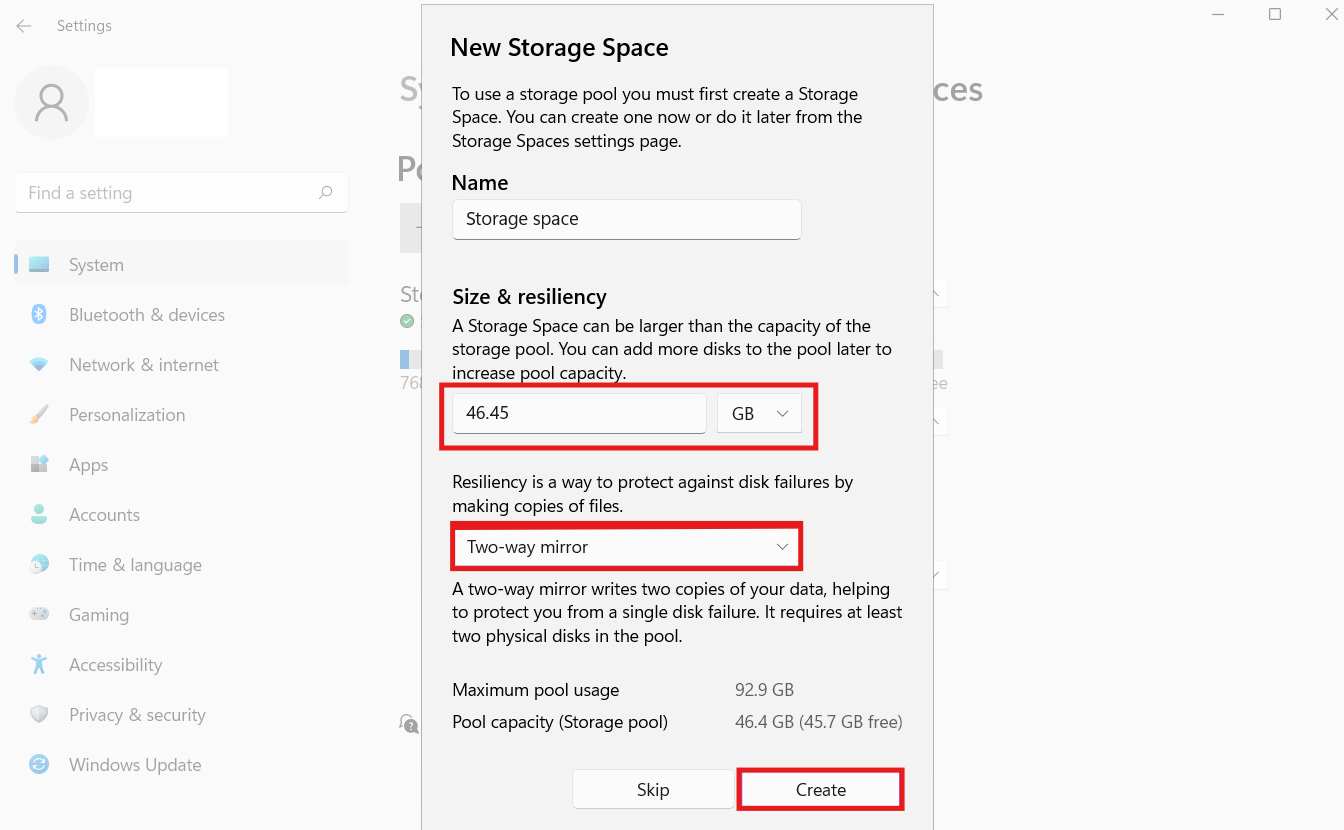Click the Windows Update icon
Image resolution: width=1344 pixels, height=830 pixels.
point(39,765)
